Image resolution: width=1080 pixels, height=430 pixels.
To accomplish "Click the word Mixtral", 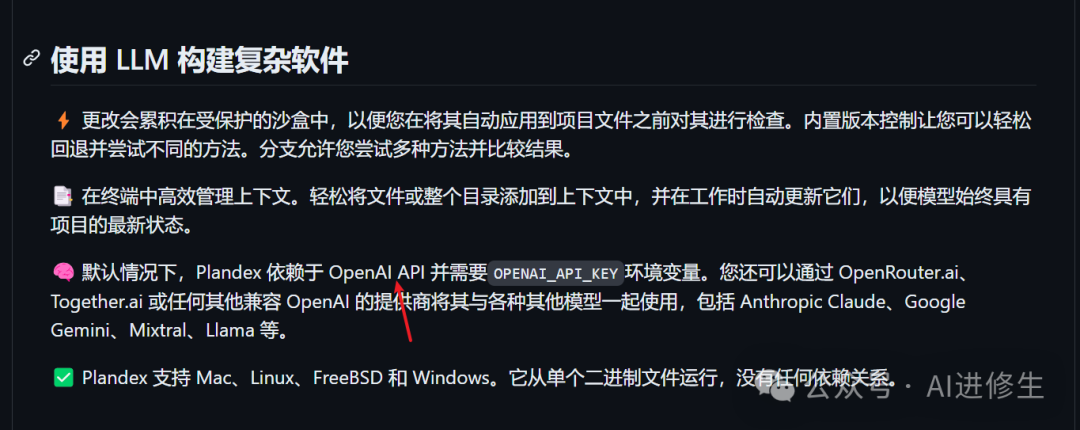I will click(x=157, y=331).
